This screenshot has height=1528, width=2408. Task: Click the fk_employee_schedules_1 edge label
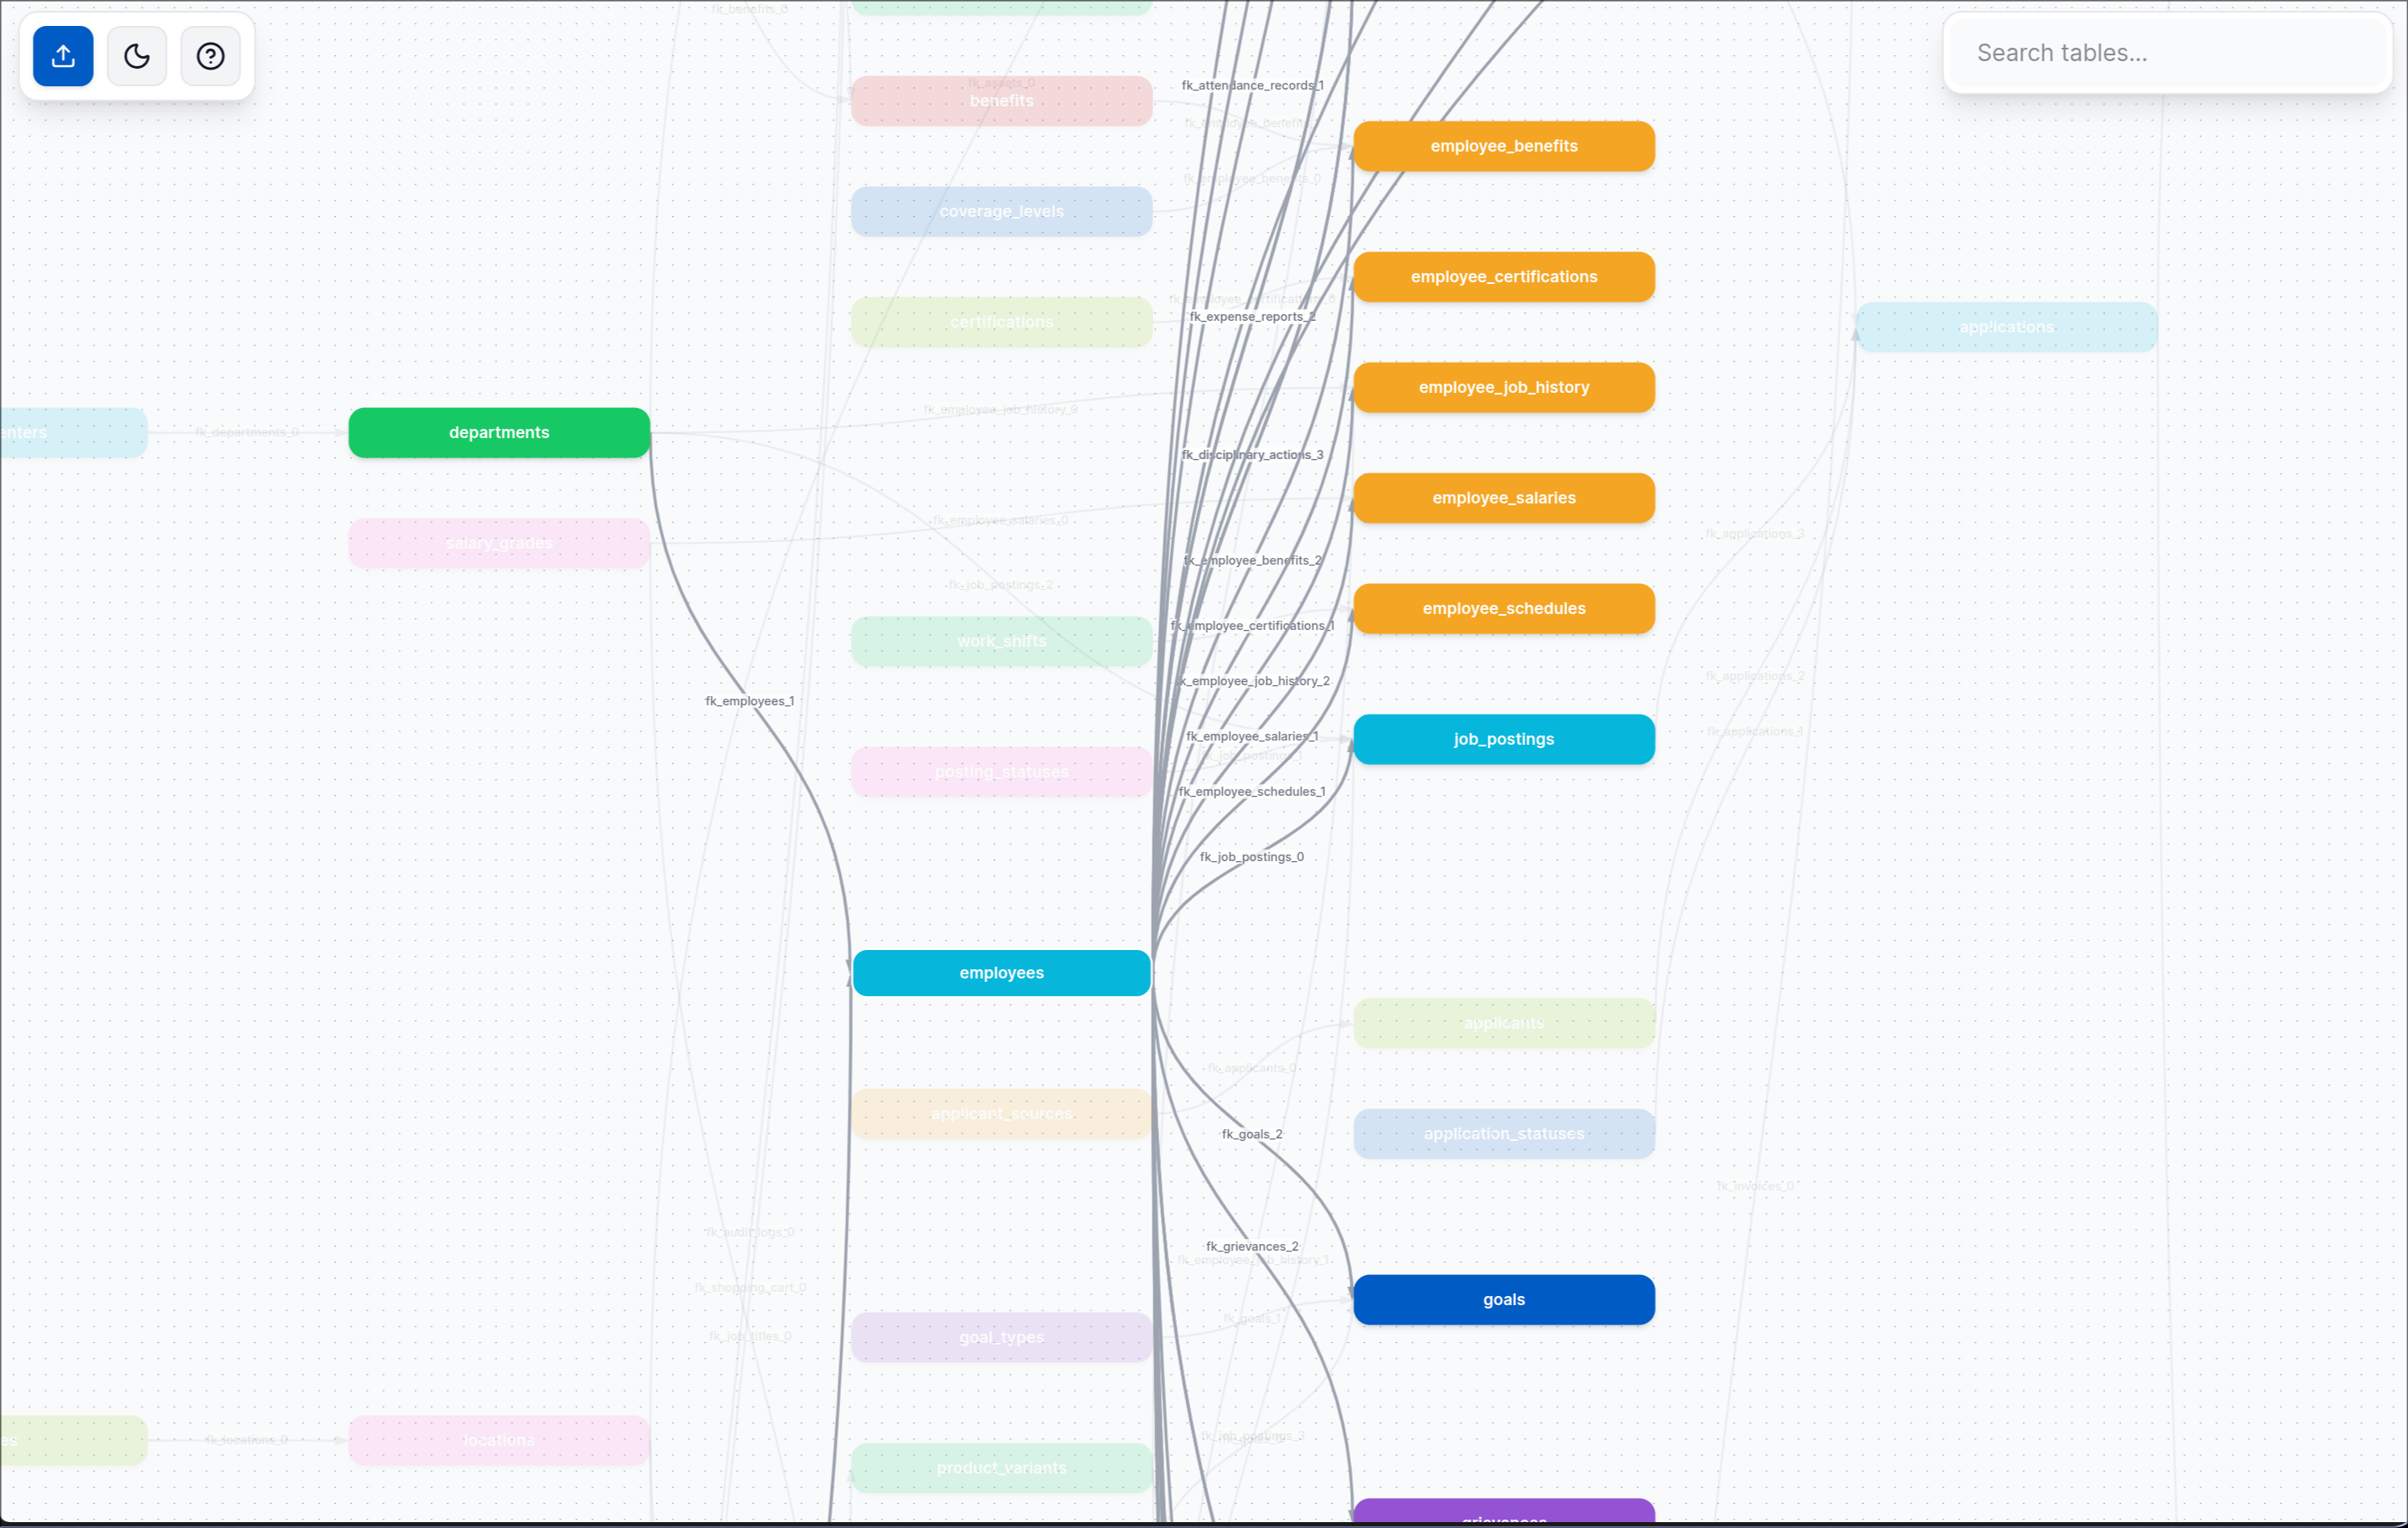[1252, 792]
